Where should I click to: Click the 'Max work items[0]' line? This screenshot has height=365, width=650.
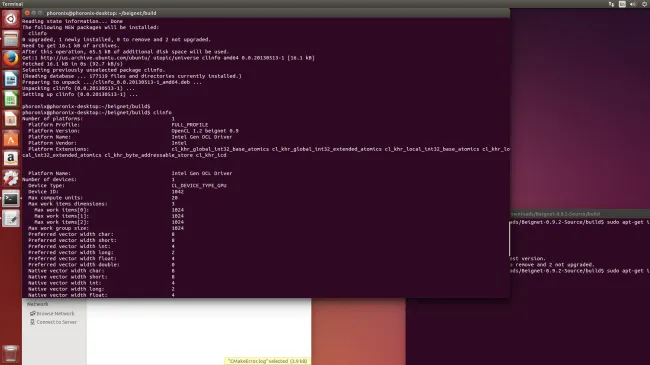pos(109,210)
